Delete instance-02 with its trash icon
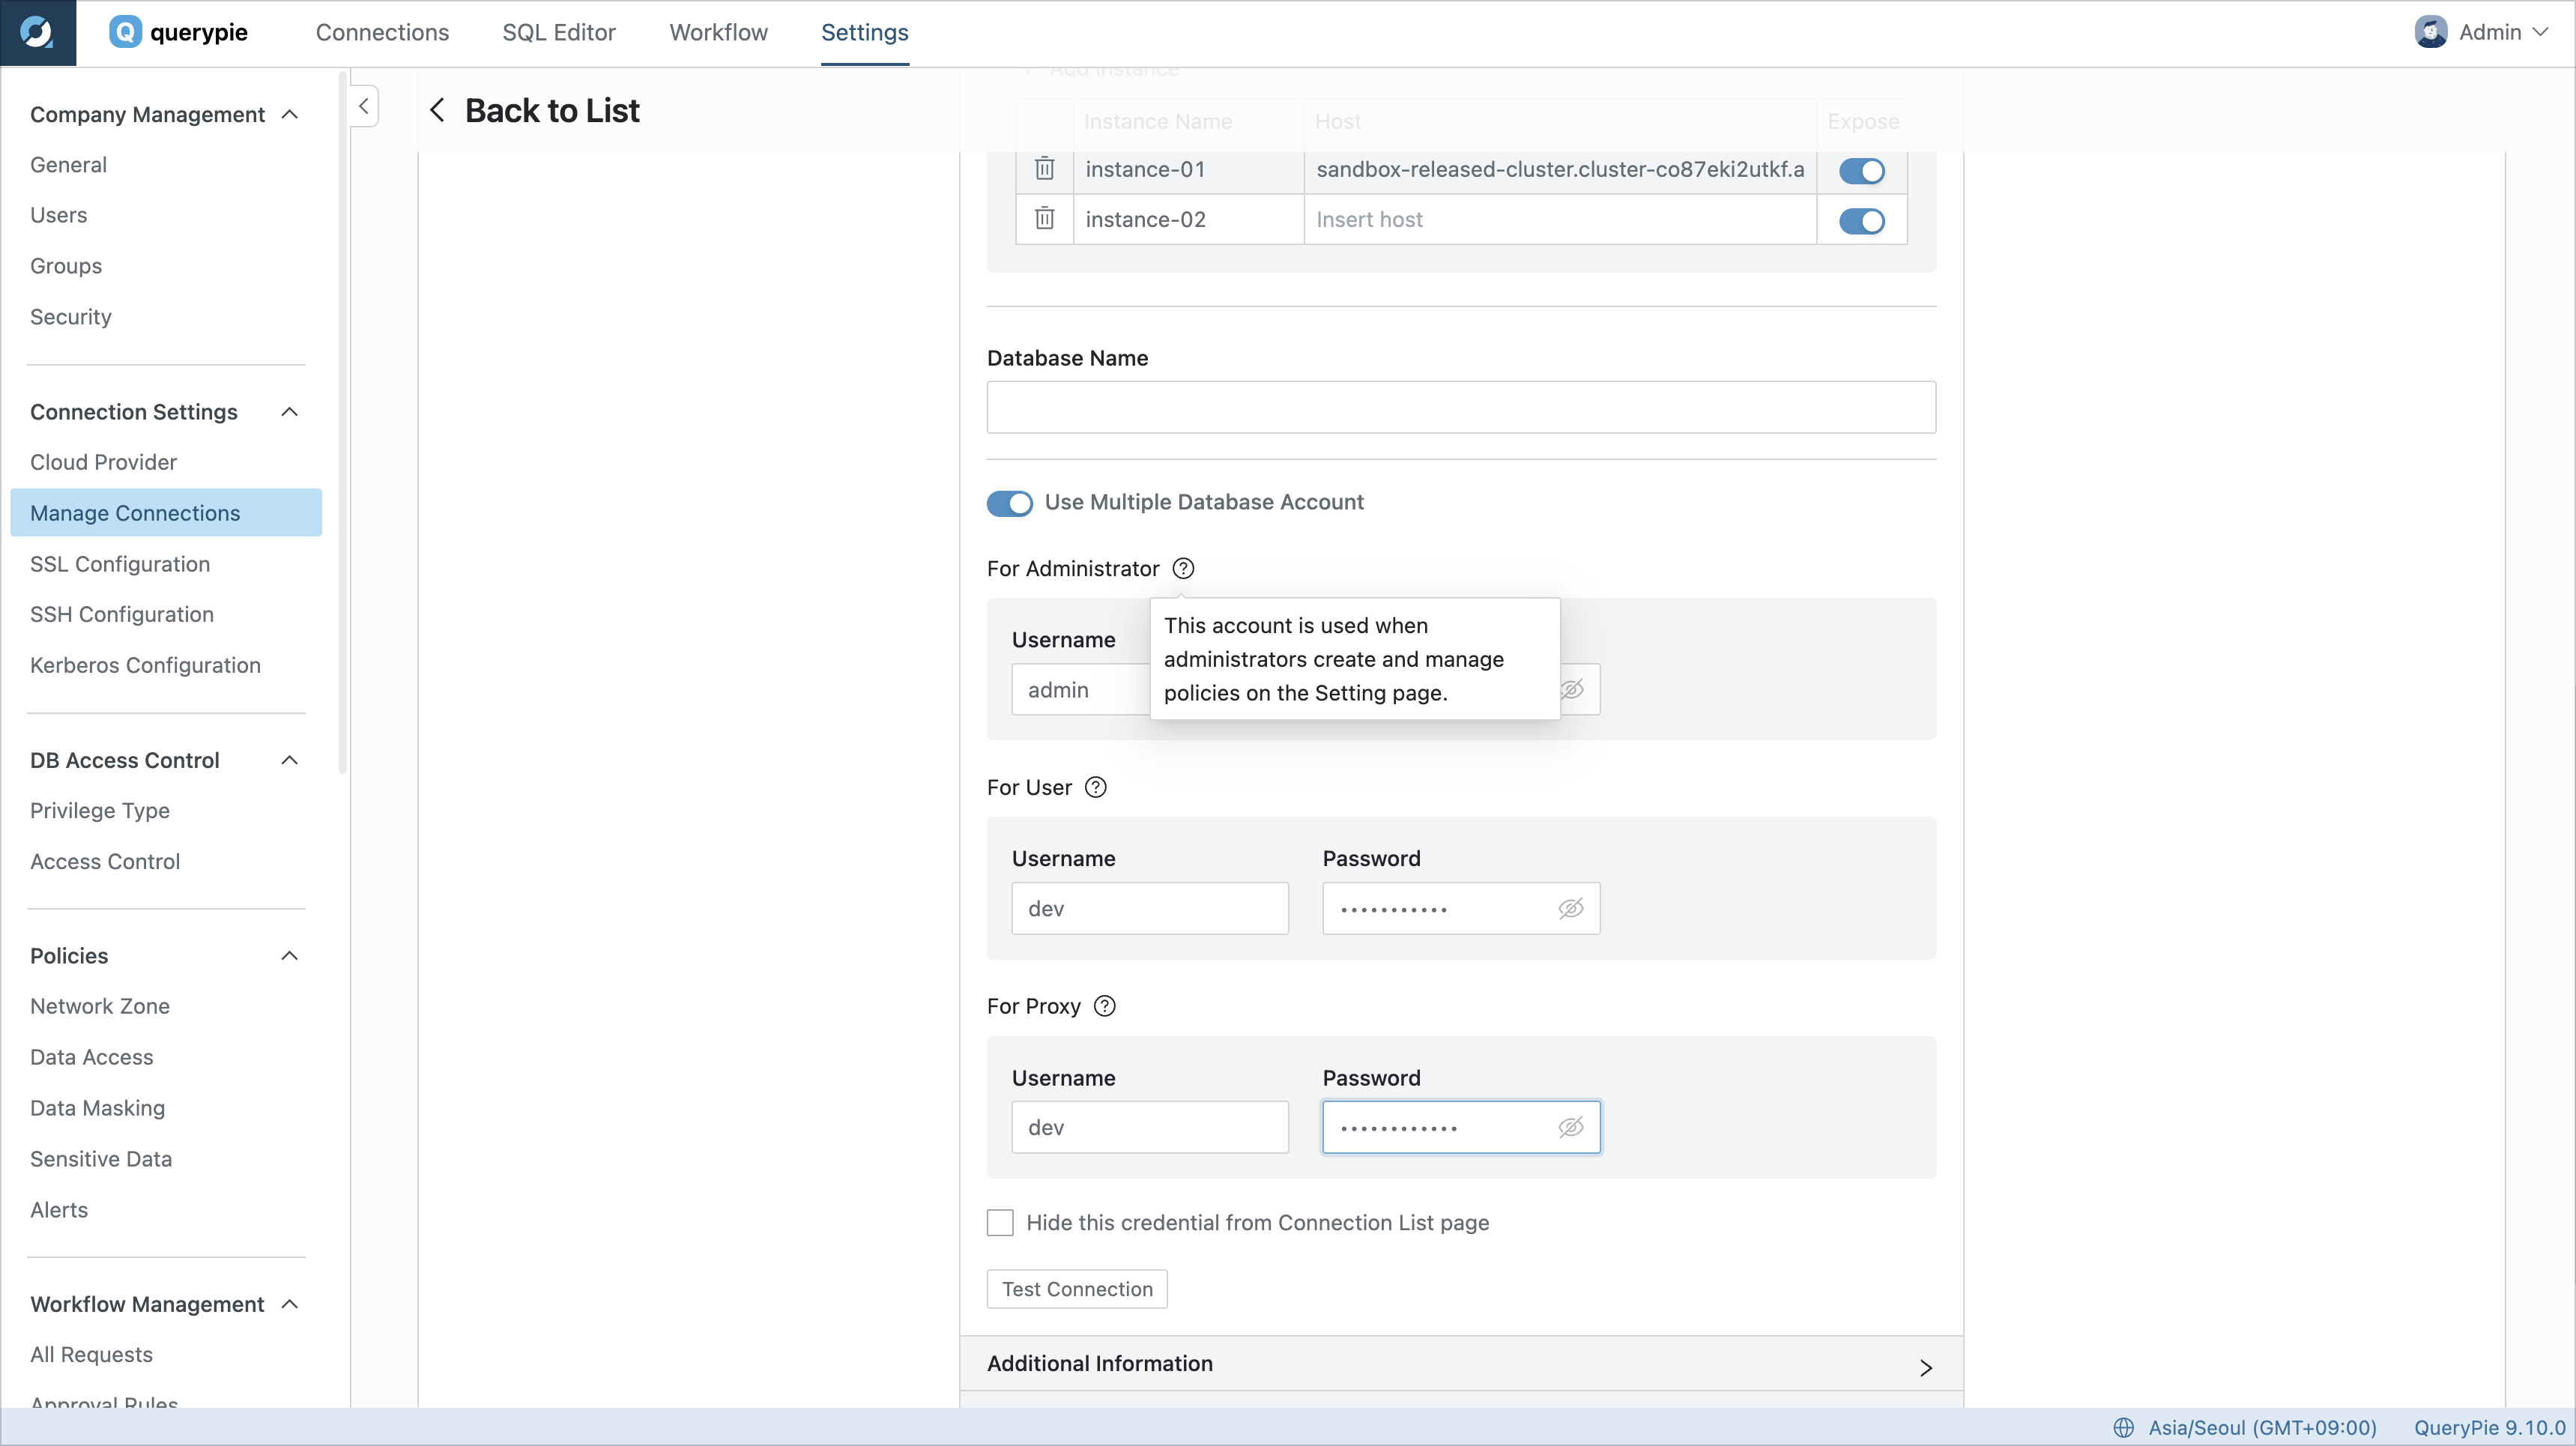 point(1044,219)
